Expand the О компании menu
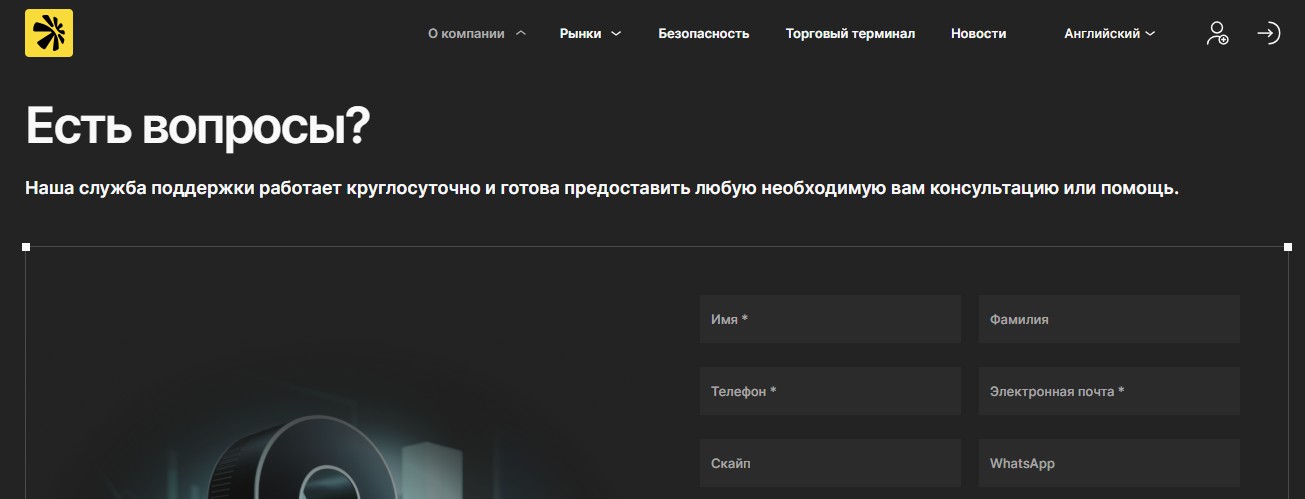This screenshot has height=499, width=1305. coord(476,33)
